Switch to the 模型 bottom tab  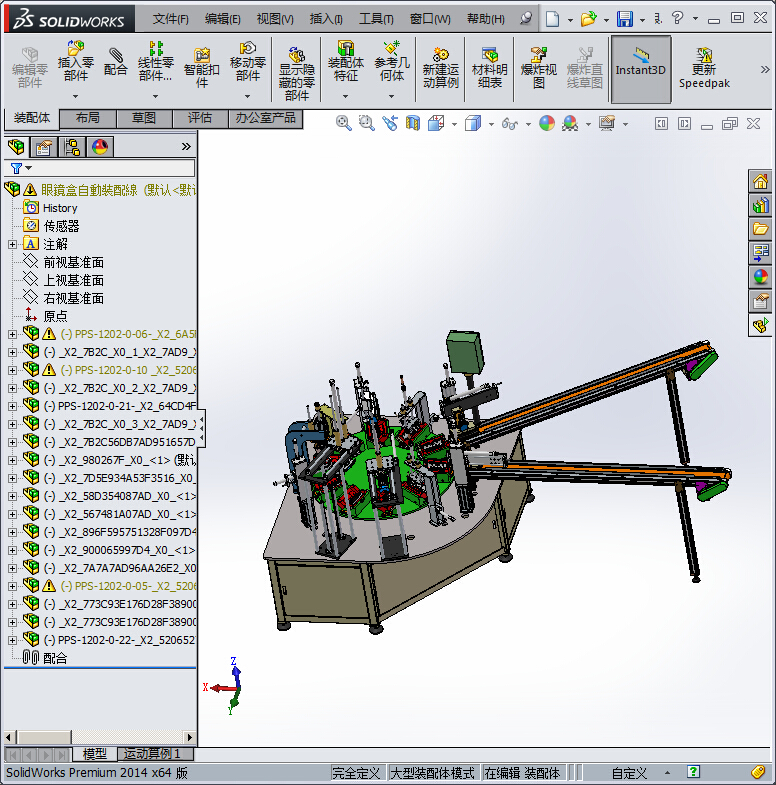click(x=95, y=753)
